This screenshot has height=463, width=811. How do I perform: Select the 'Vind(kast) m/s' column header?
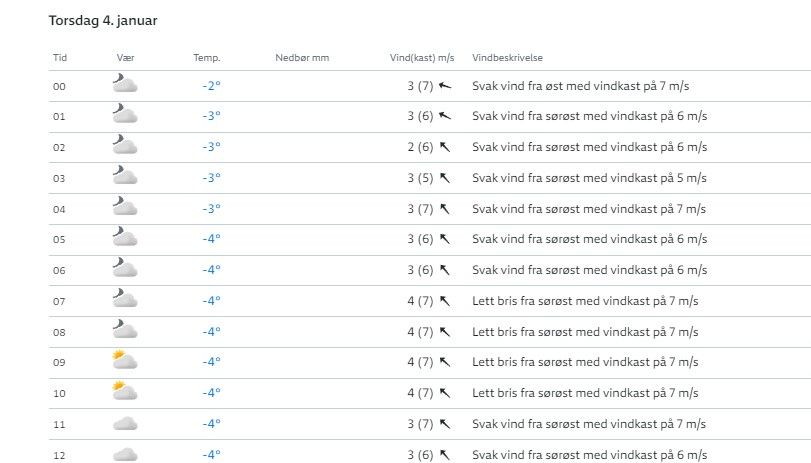coord(421,58)
